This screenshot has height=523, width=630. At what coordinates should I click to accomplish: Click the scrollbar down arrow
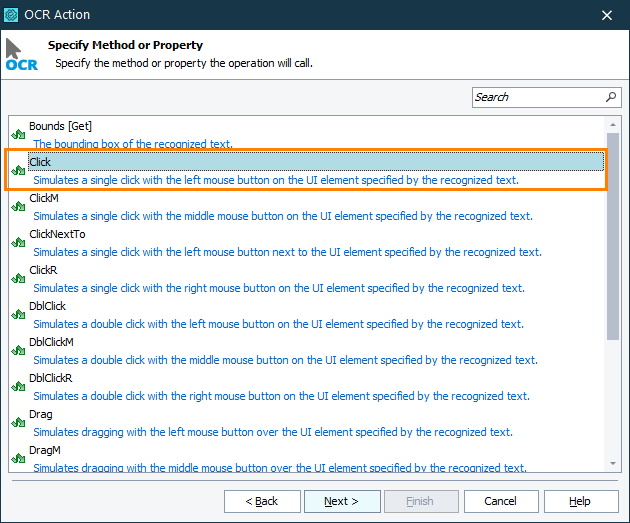pyautogui.click(x=613, y=463)
